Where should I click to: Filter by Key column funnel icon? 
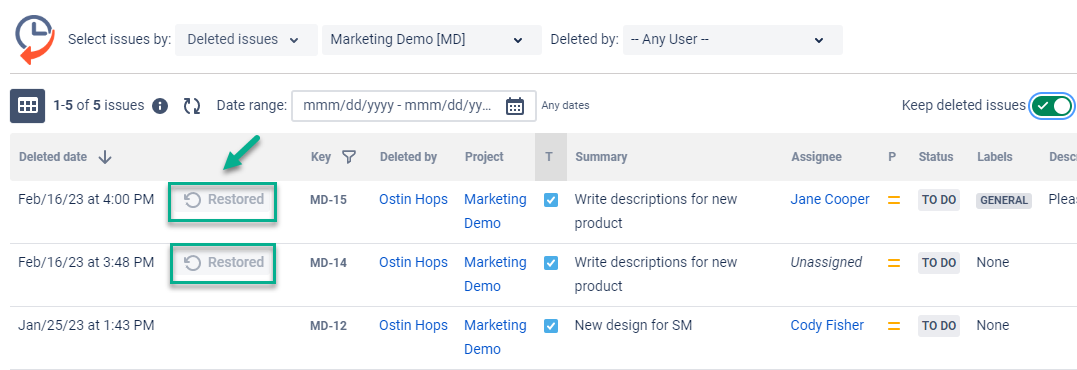tap(349, 157)
